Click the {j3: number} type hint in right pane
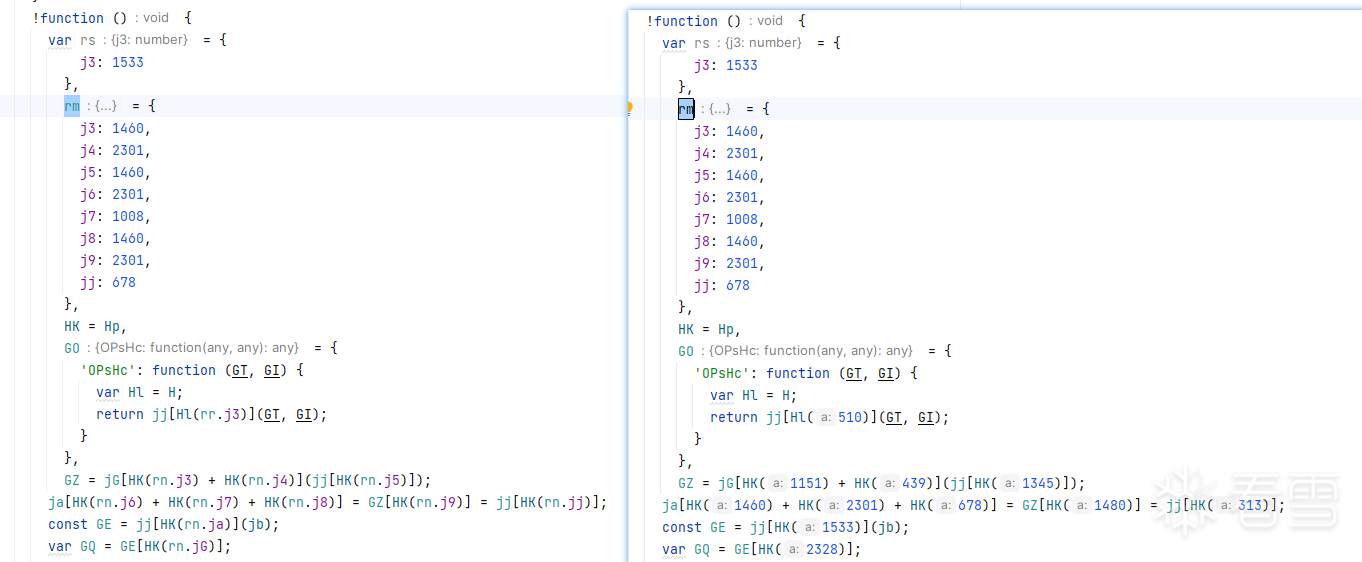Screen dimensions: 1362x562 click(x=763, y=43)
